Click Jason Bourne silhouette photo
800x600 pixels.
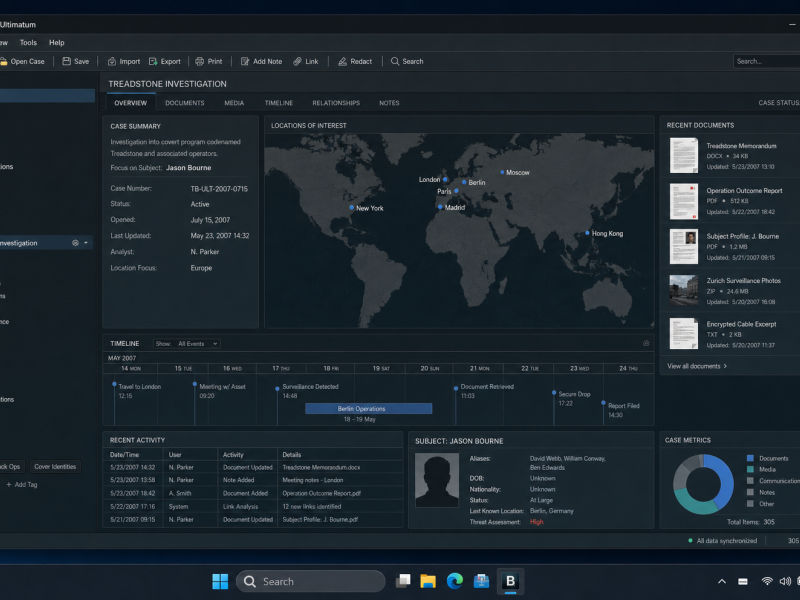[437, 480]
